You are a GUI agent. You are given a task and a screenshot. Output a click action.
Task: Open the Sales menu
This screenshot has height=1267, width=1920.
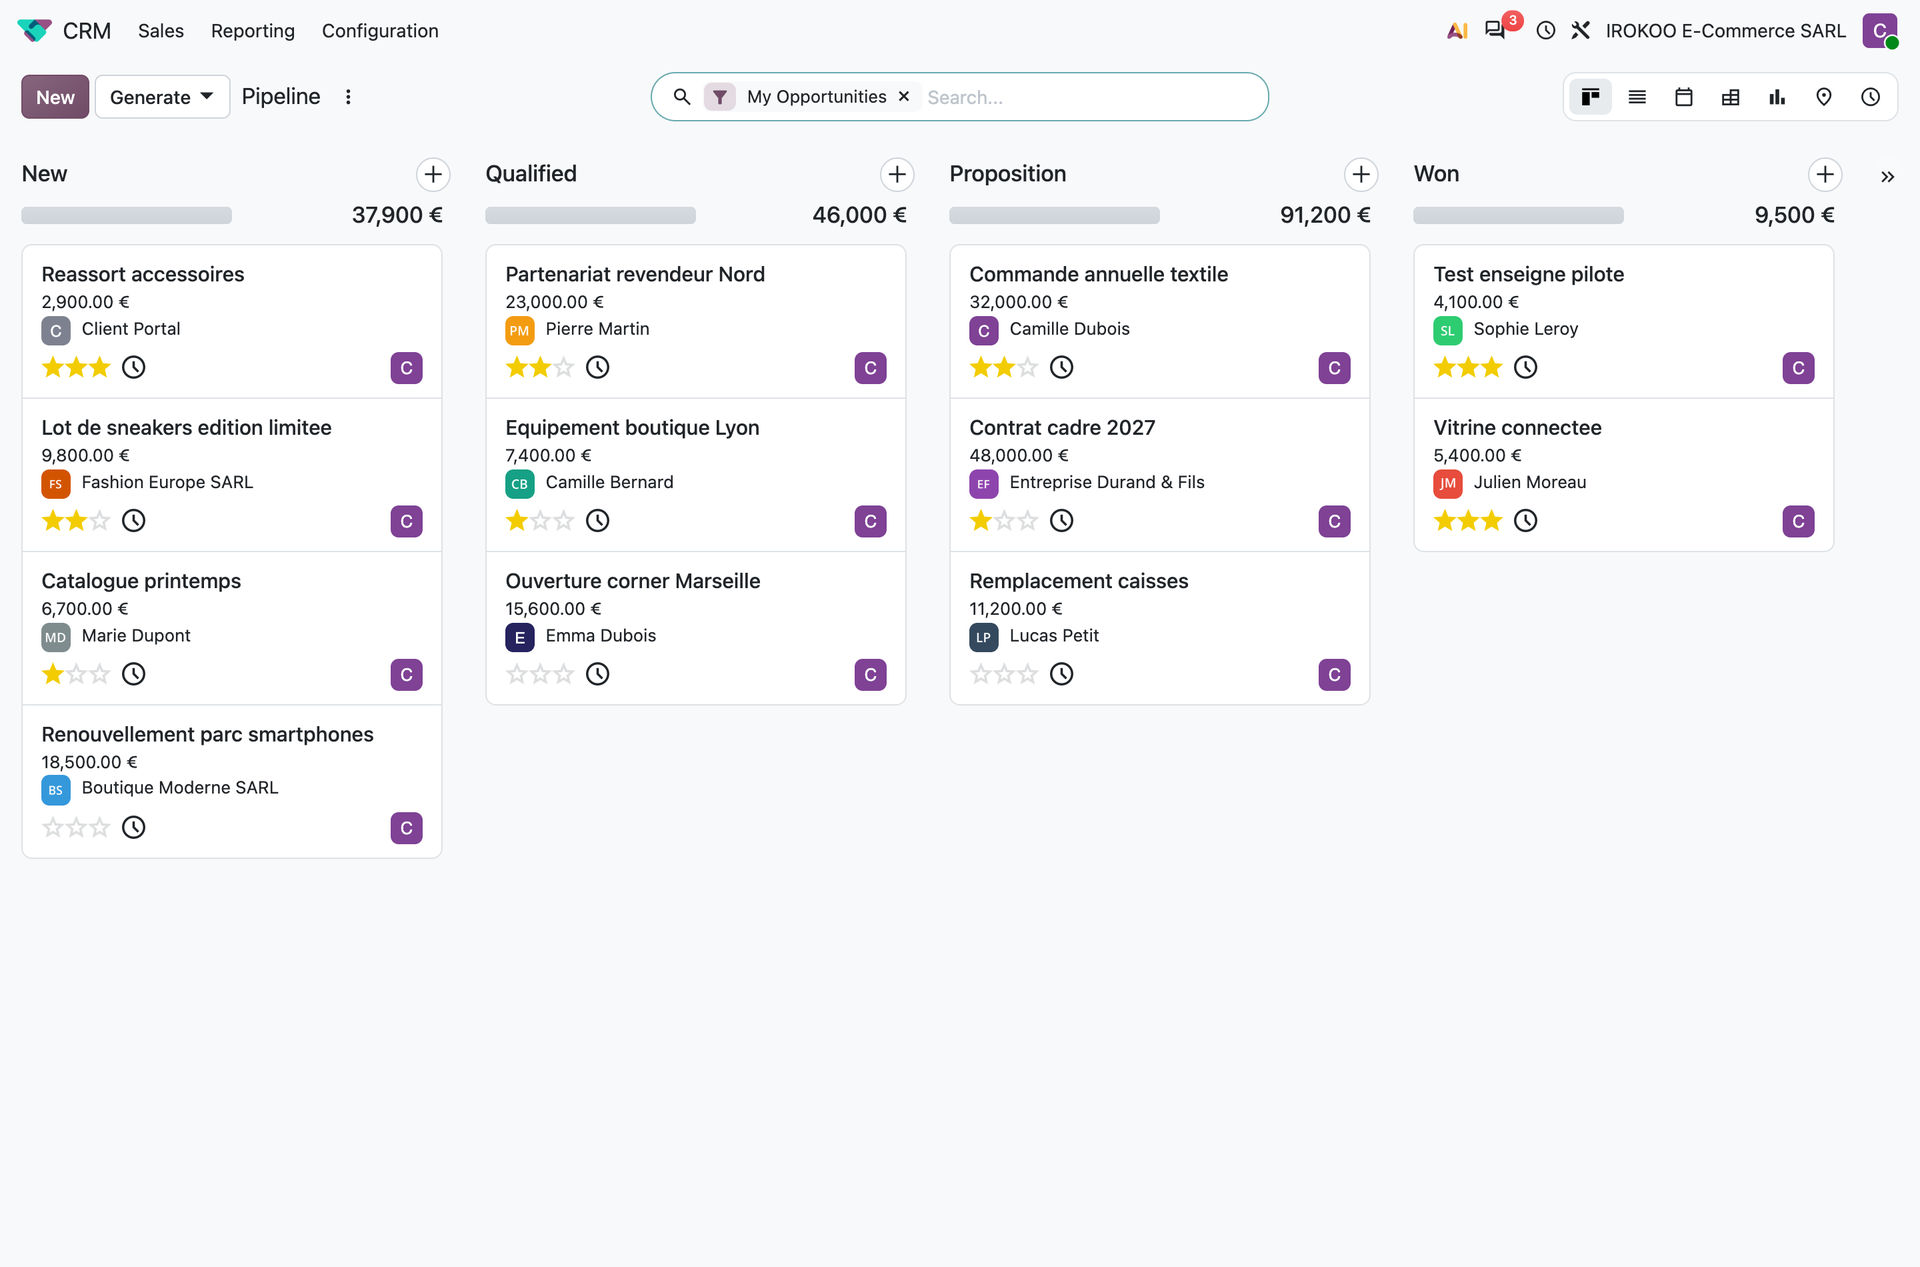[x=161, y=31]
